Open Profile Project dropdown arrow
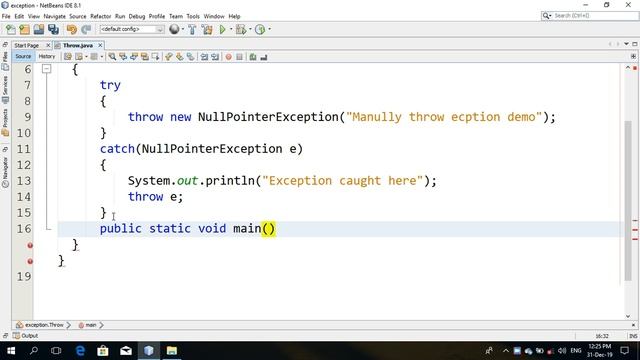This screenshot has height=360, width=640. pyautogui.click(x=269, y=29)
